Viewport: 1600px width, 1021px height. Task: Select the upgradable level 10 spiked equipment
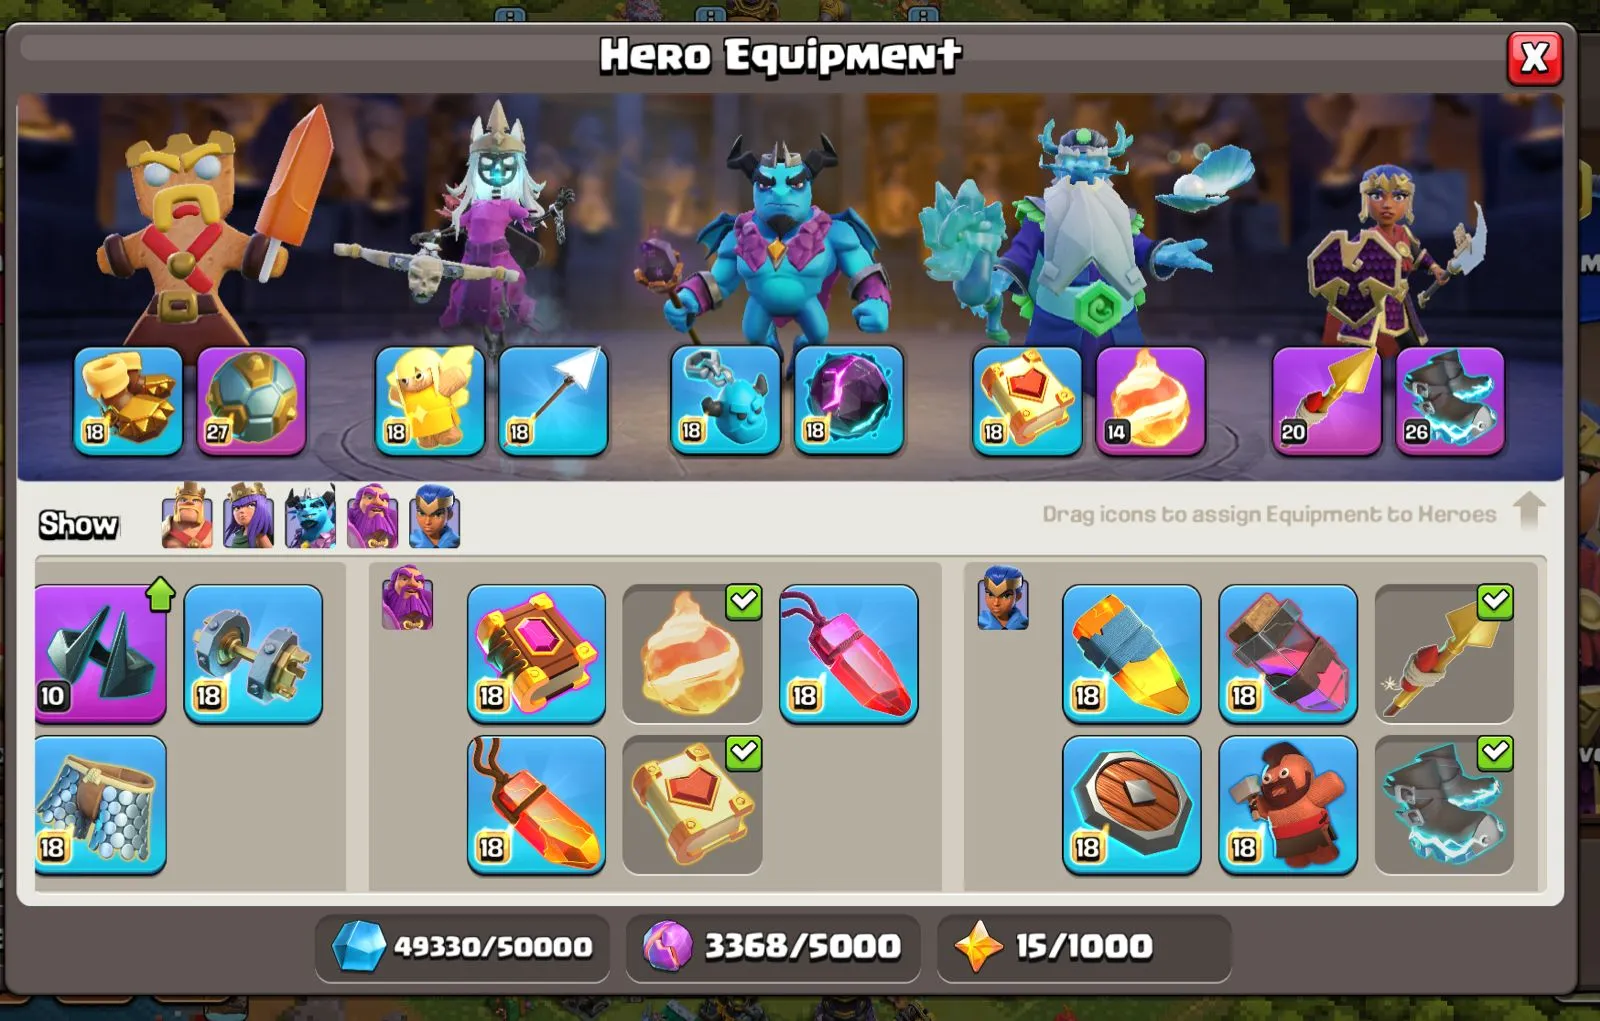coord(100,654)
